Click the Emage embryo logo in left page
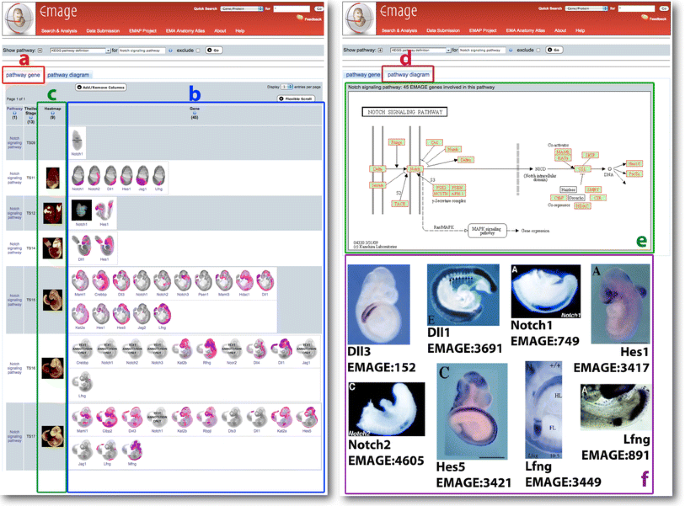The image size is (685, 506). [x=19, y=19]
